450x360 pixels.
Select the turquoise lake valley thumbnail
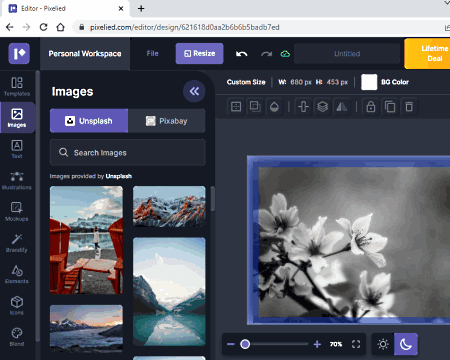[169, 292]
